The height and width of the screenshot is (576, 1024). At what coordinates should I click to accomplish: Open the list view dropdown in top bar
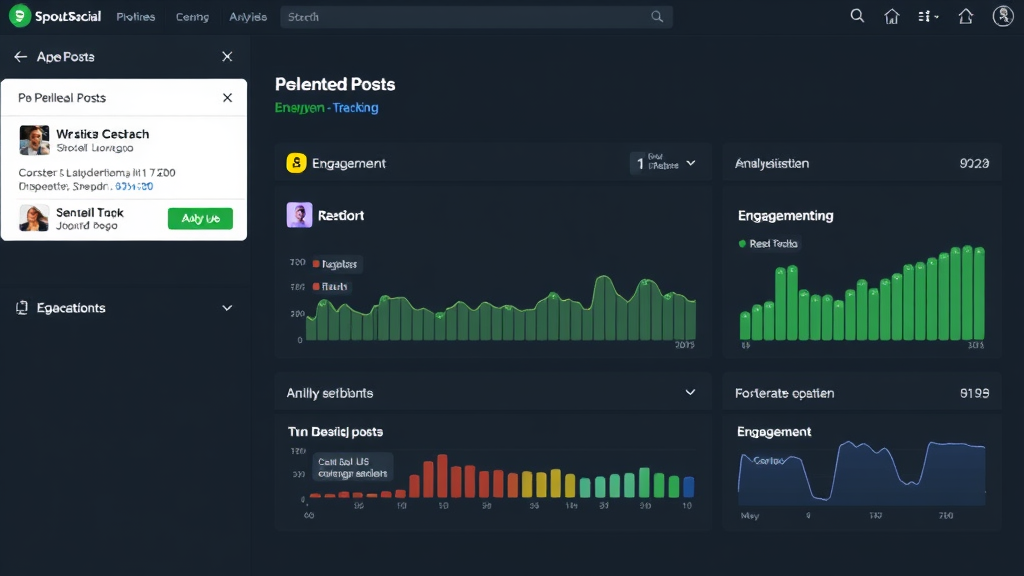coord(927,17)
